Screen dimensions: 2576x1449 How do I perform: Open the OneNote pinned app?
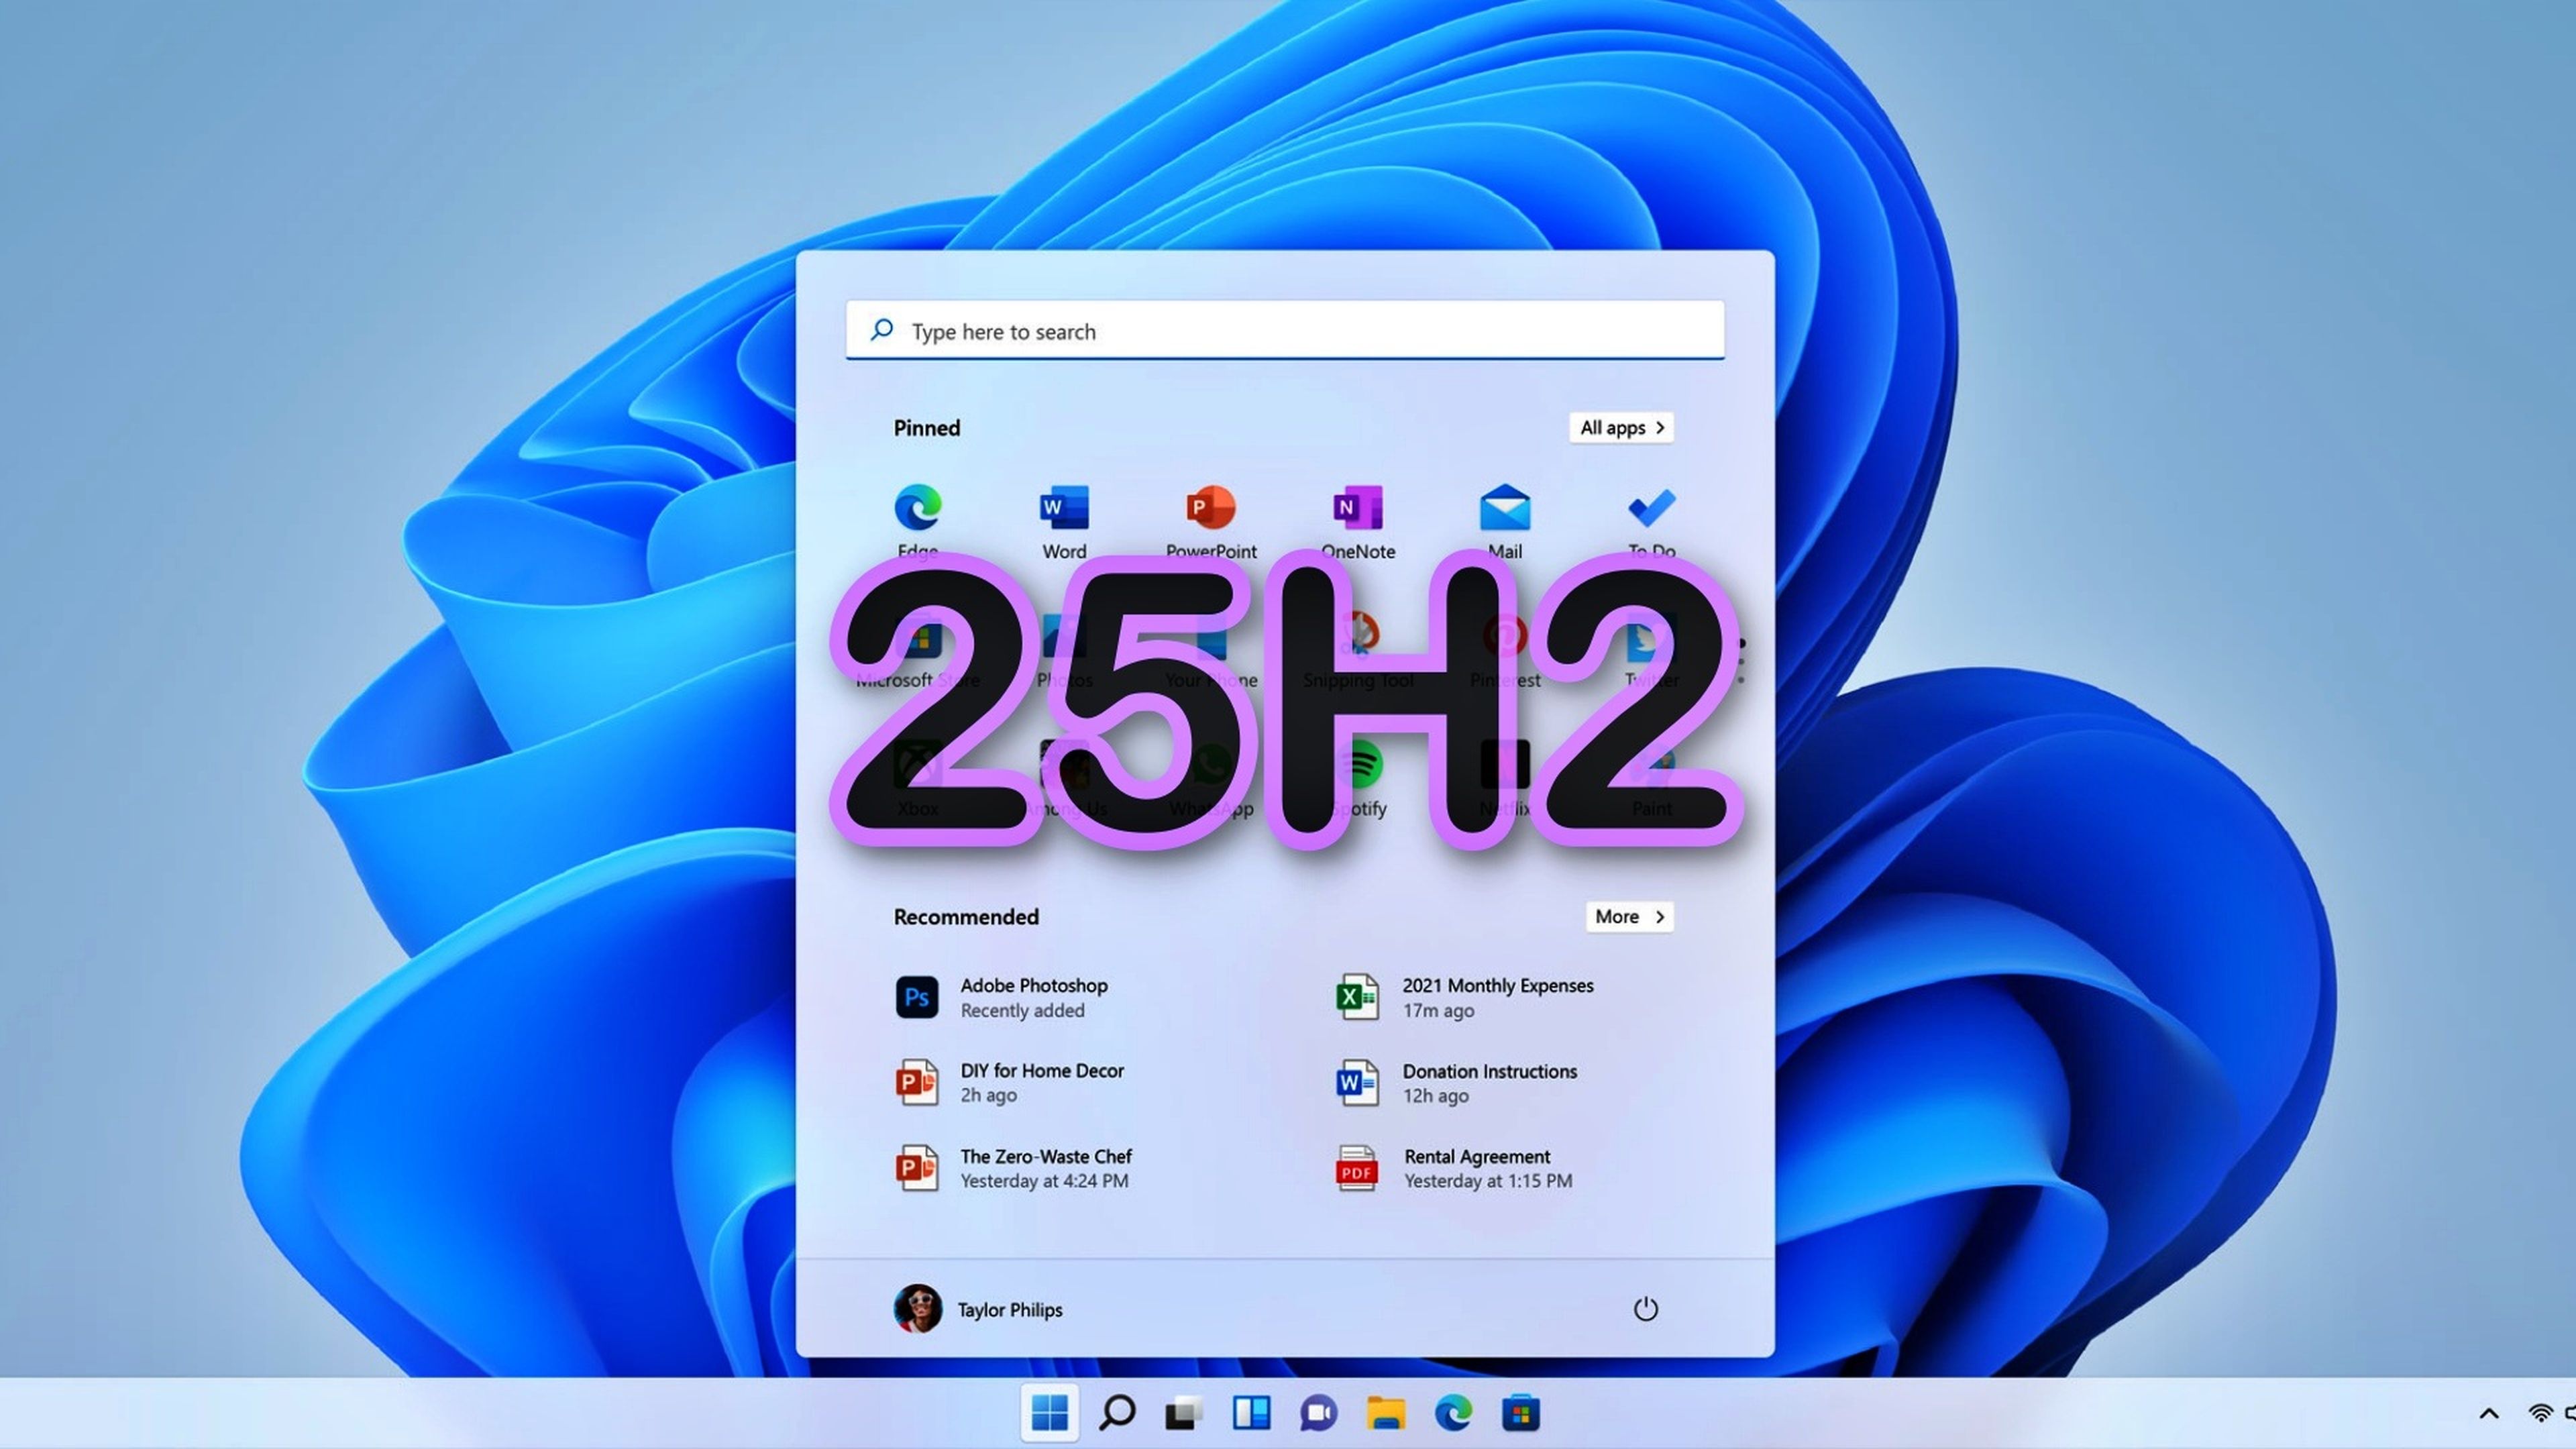(x=1357, y=508)
